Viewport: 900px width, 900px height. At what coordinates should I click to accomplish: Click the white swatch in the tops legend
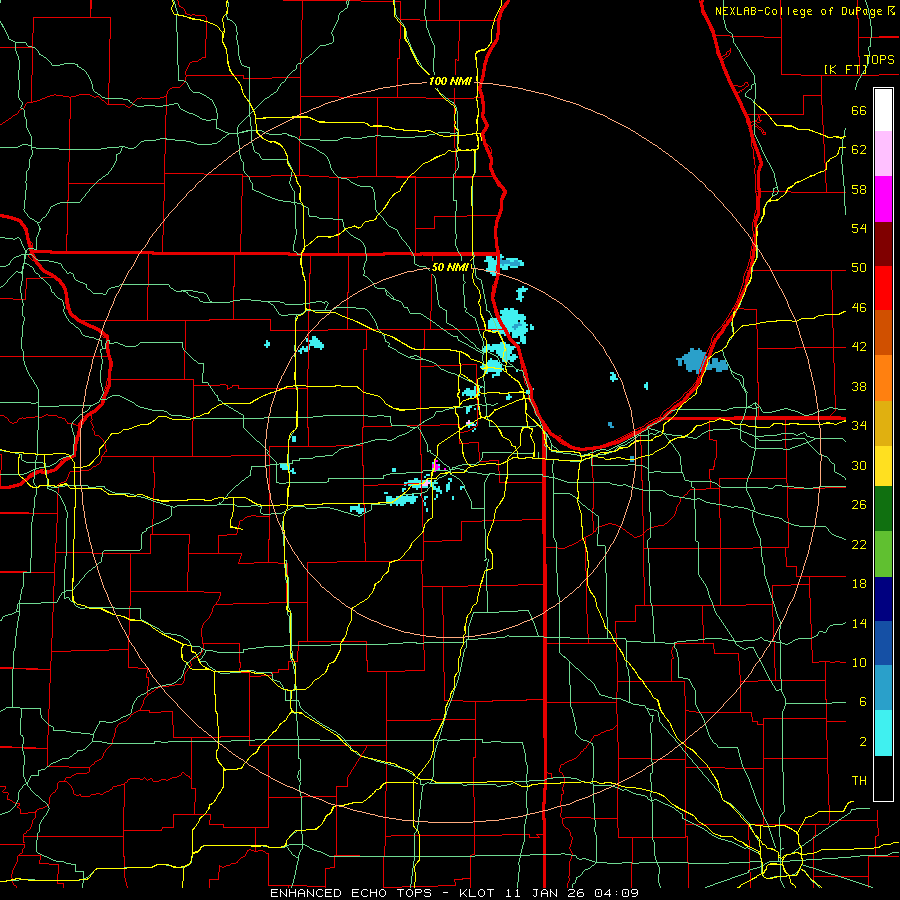coord(883,110)
